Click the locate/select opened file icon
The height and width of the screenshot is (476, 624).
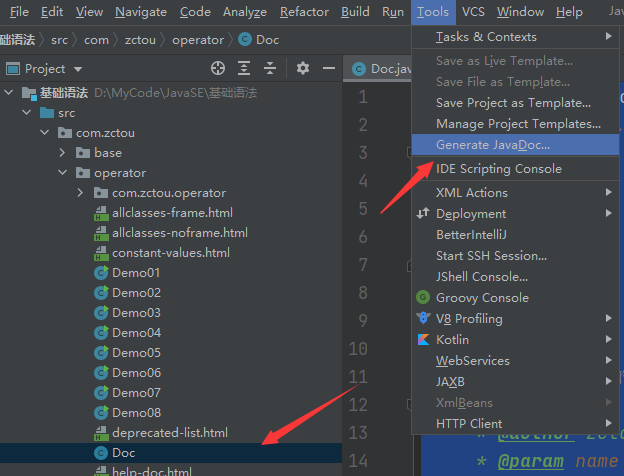(218, 68)
